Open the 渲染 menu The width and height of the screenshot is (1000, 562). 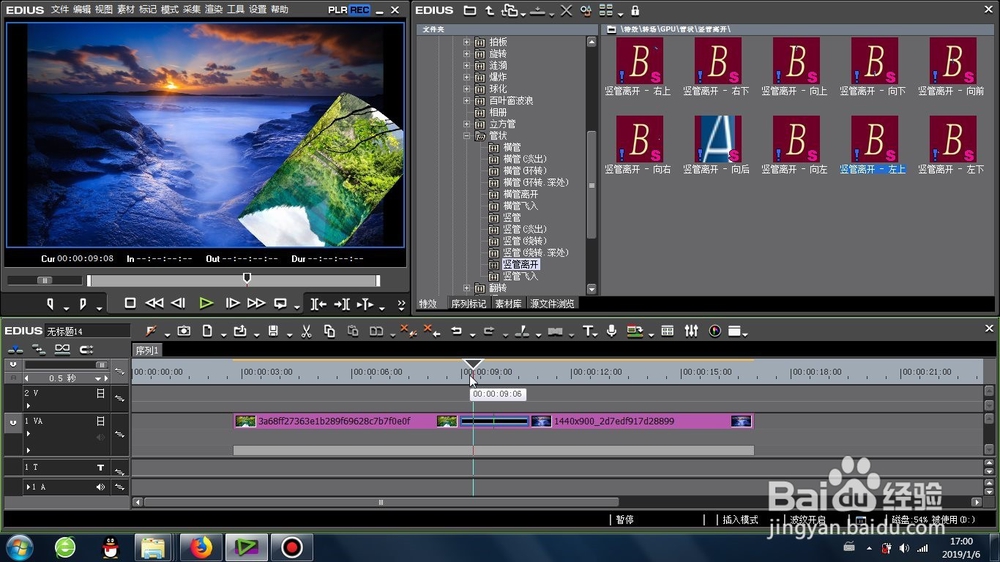pyautogui.click(x=214, y=10)
